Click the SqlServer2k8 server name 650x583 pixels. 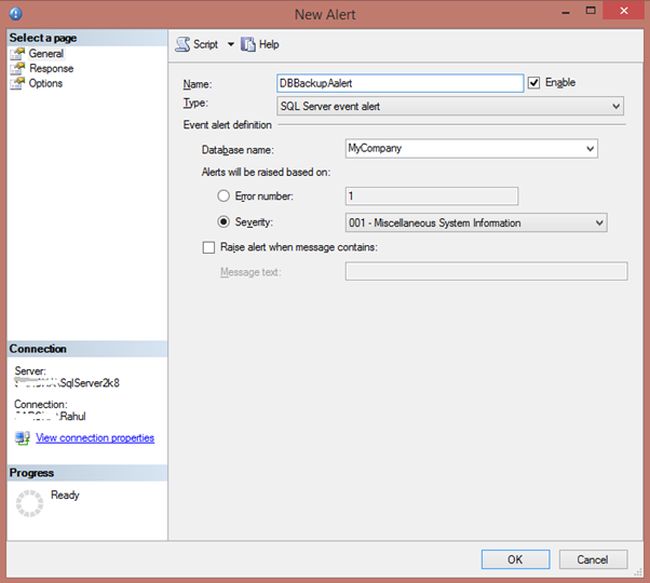click(x=90, y=383)
